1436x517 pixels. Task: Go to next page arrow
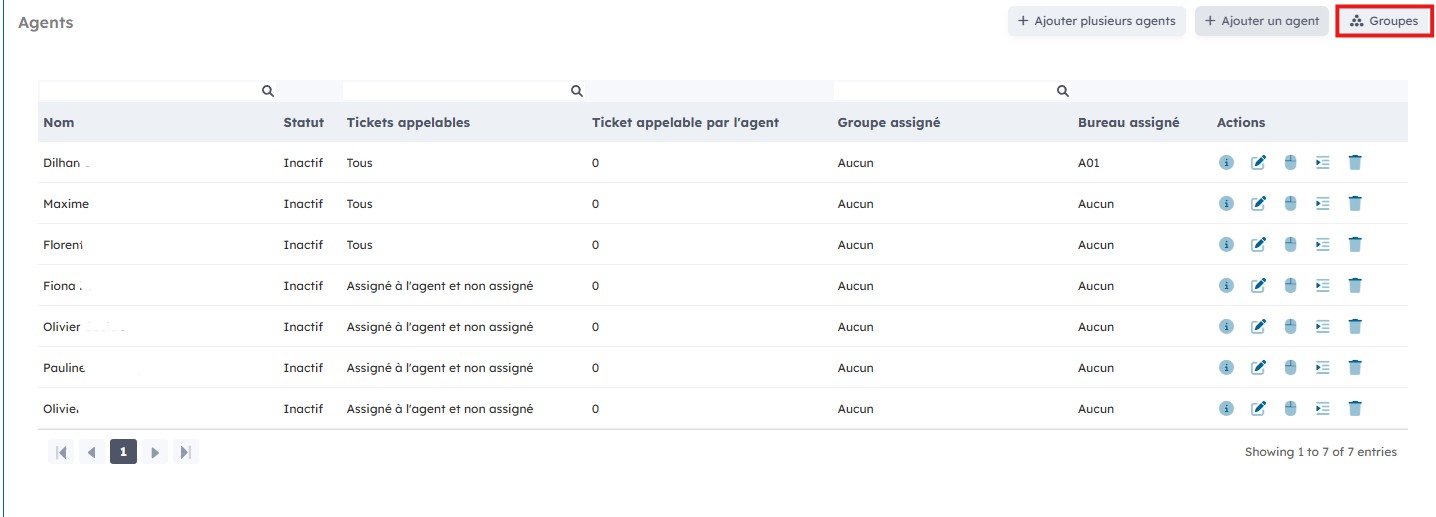[154, 452]
